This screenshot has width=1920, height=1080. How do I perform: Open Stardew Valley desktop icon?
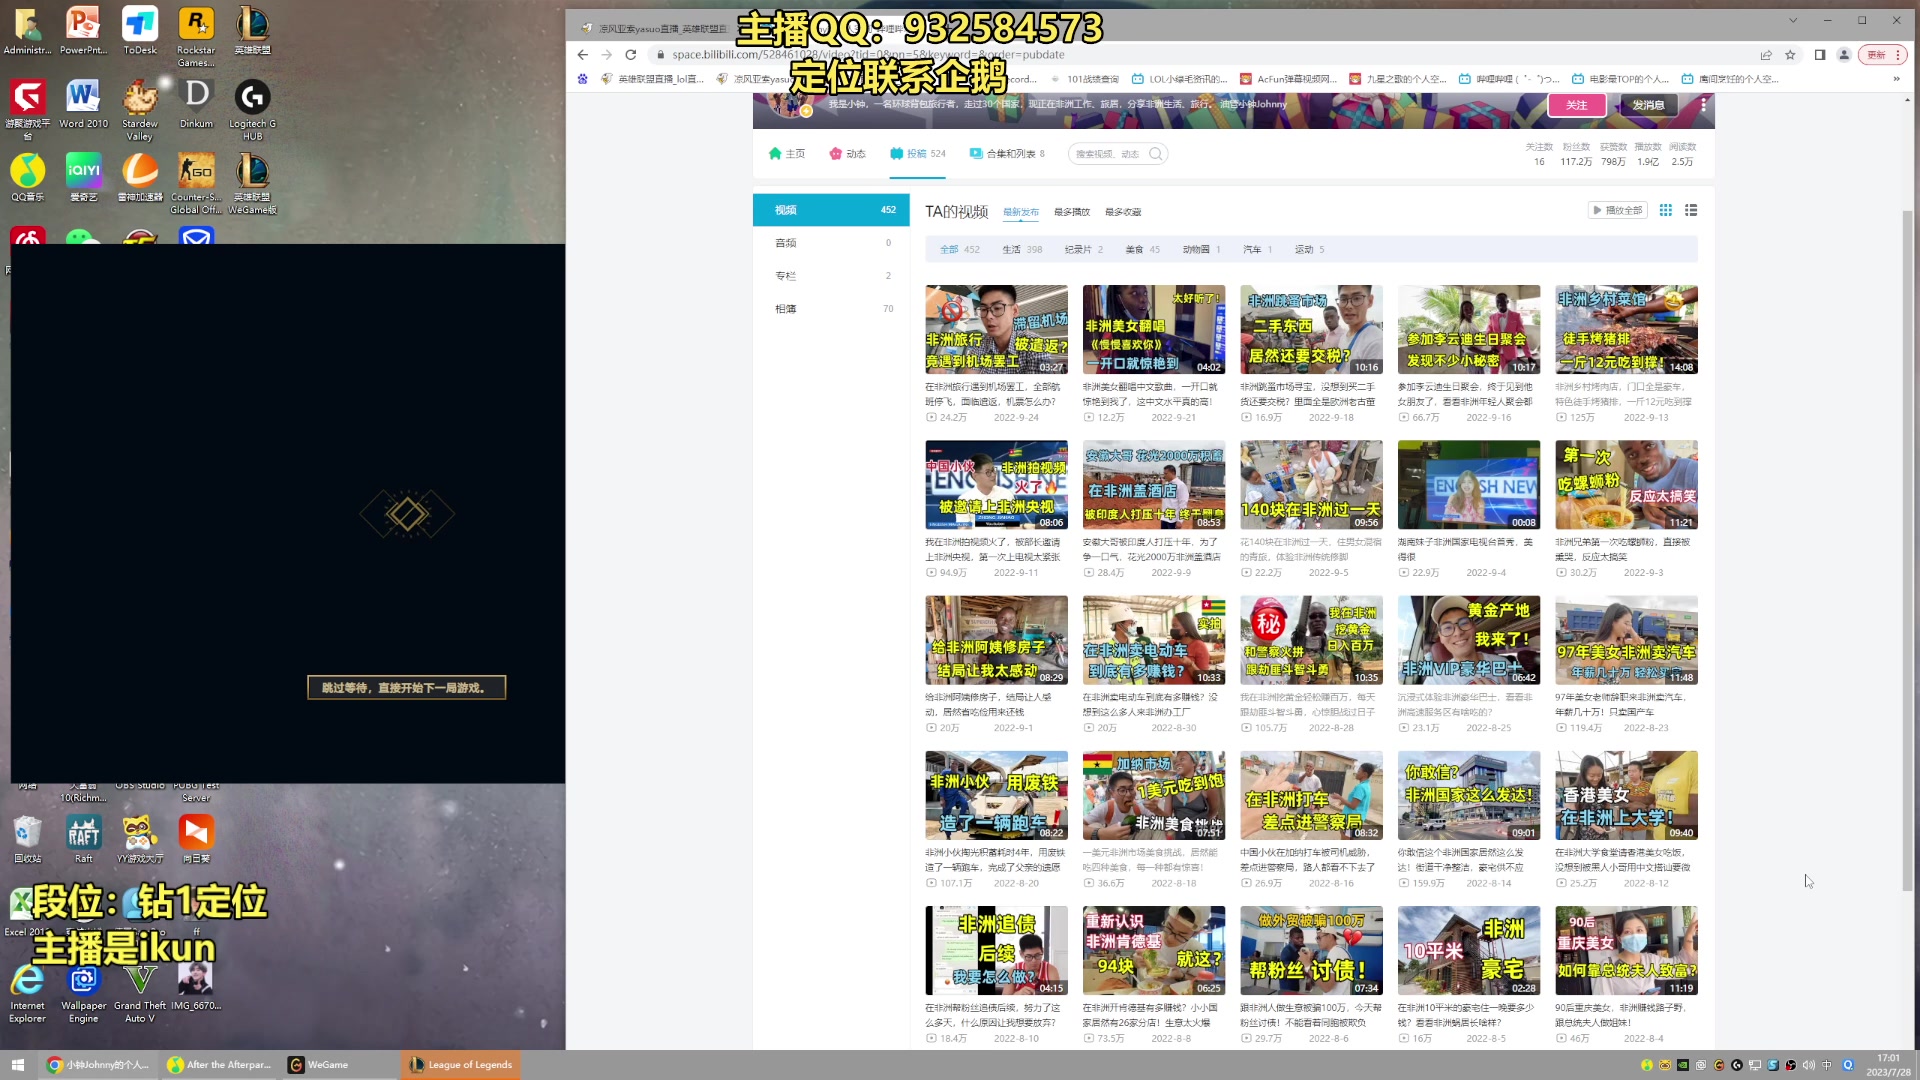tap(140, 110)
